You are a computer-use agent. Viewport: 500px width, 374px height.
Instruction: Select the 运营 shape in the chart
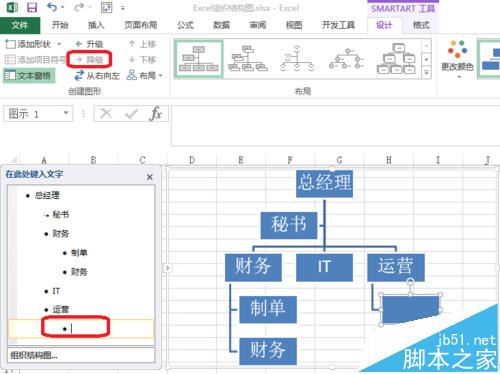pyautogui.click(x=396, y=267)
